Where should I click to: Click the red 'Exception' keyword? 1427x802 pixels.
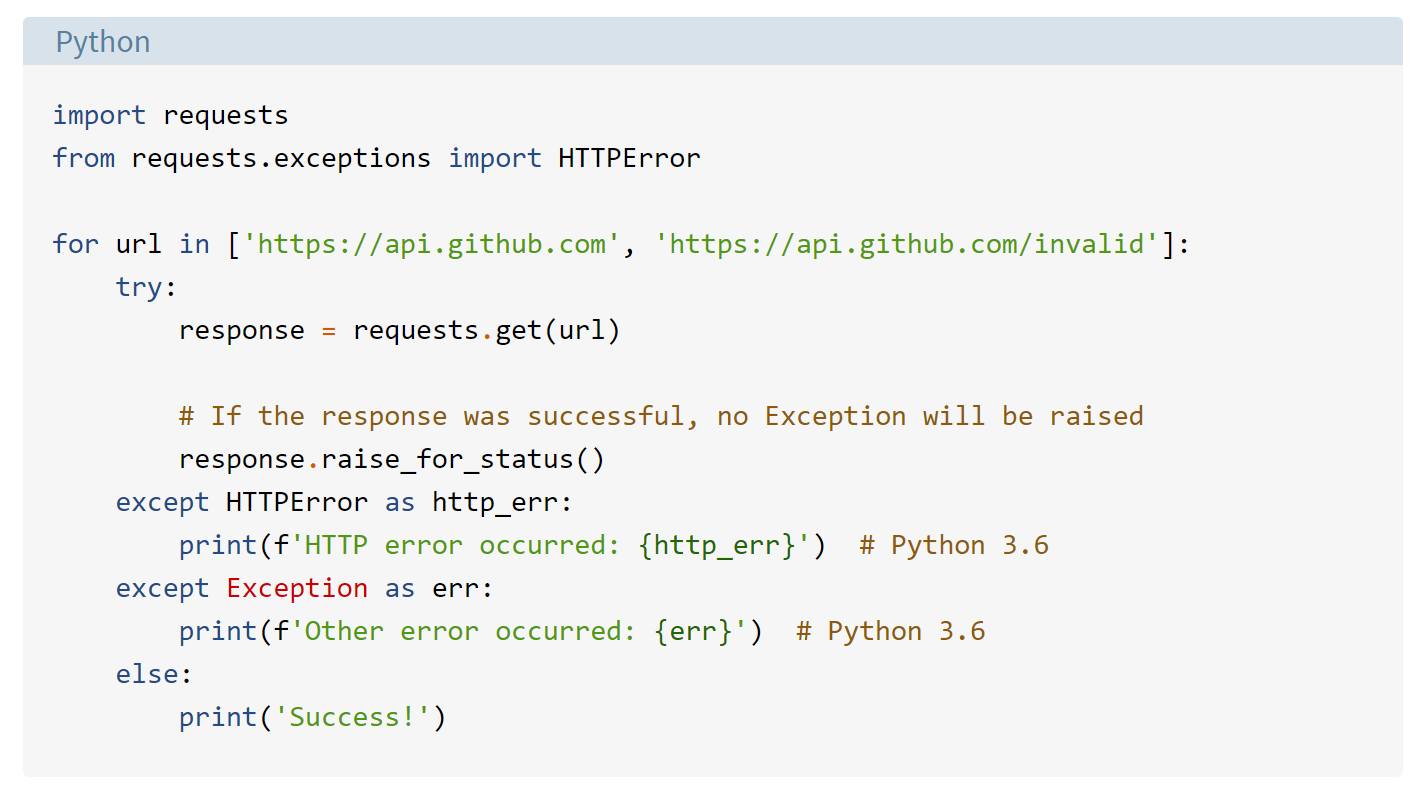pyautogui.click(x=297, y=588)
